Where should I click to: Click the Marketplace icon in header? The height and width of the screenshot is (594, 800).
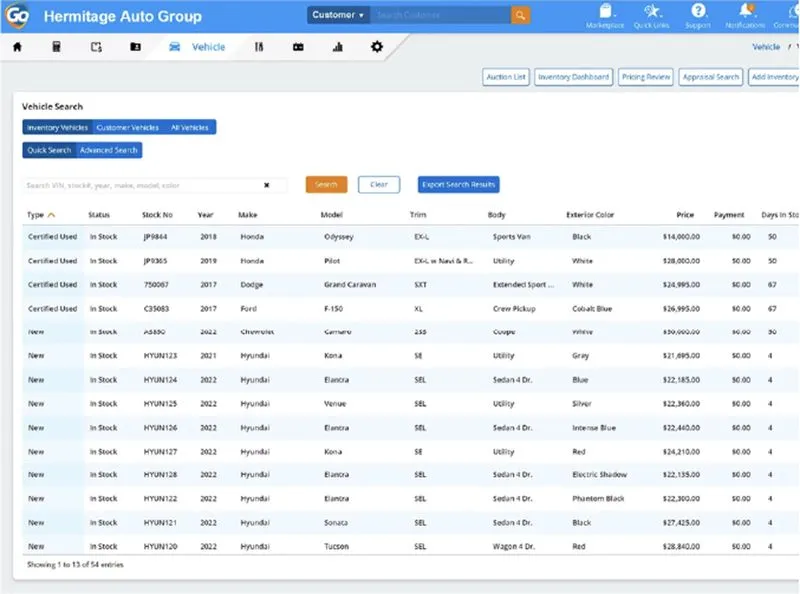(605, 11)
